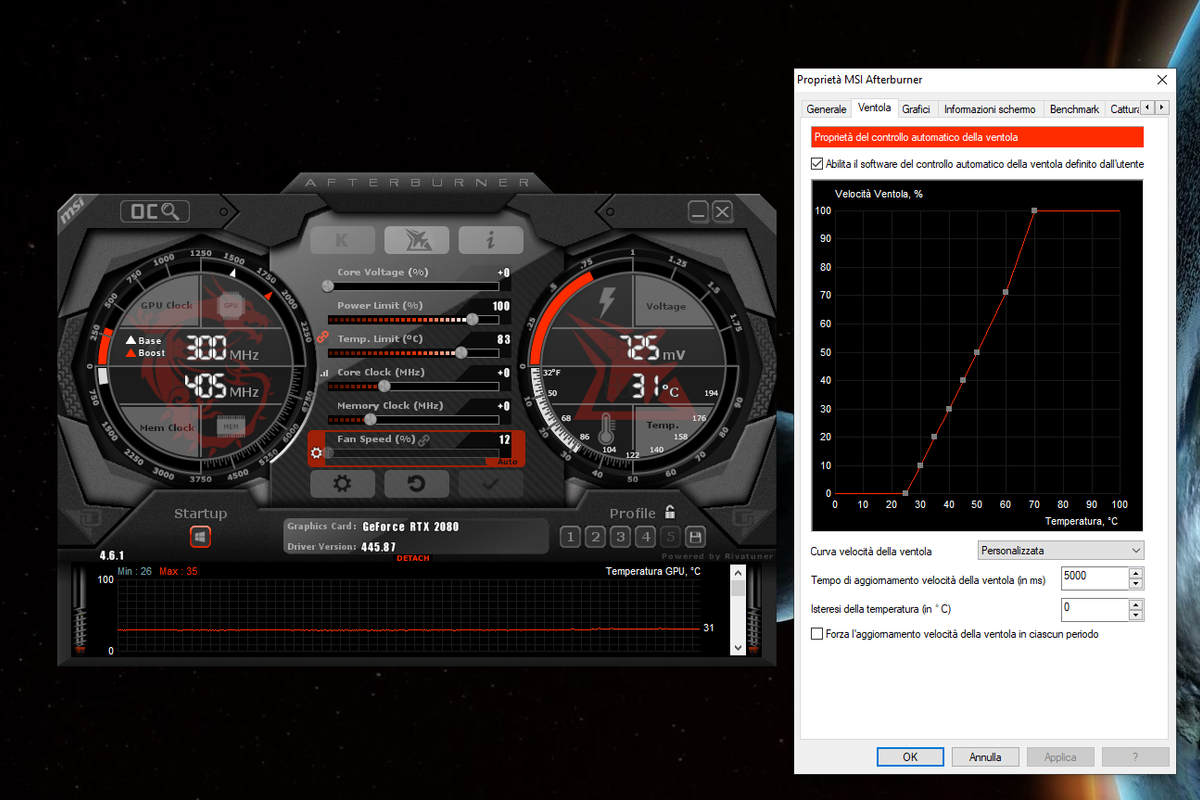The image size is (1200, 800).
Task: Select the fan curve point at 50°C
Action: (x=977, y=352)
